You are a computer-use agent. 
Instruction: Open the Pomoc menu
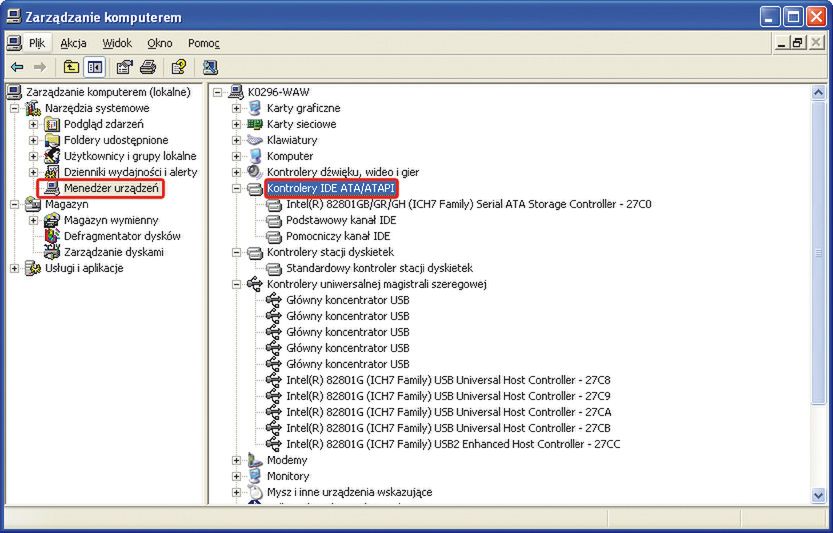[203, 43]
